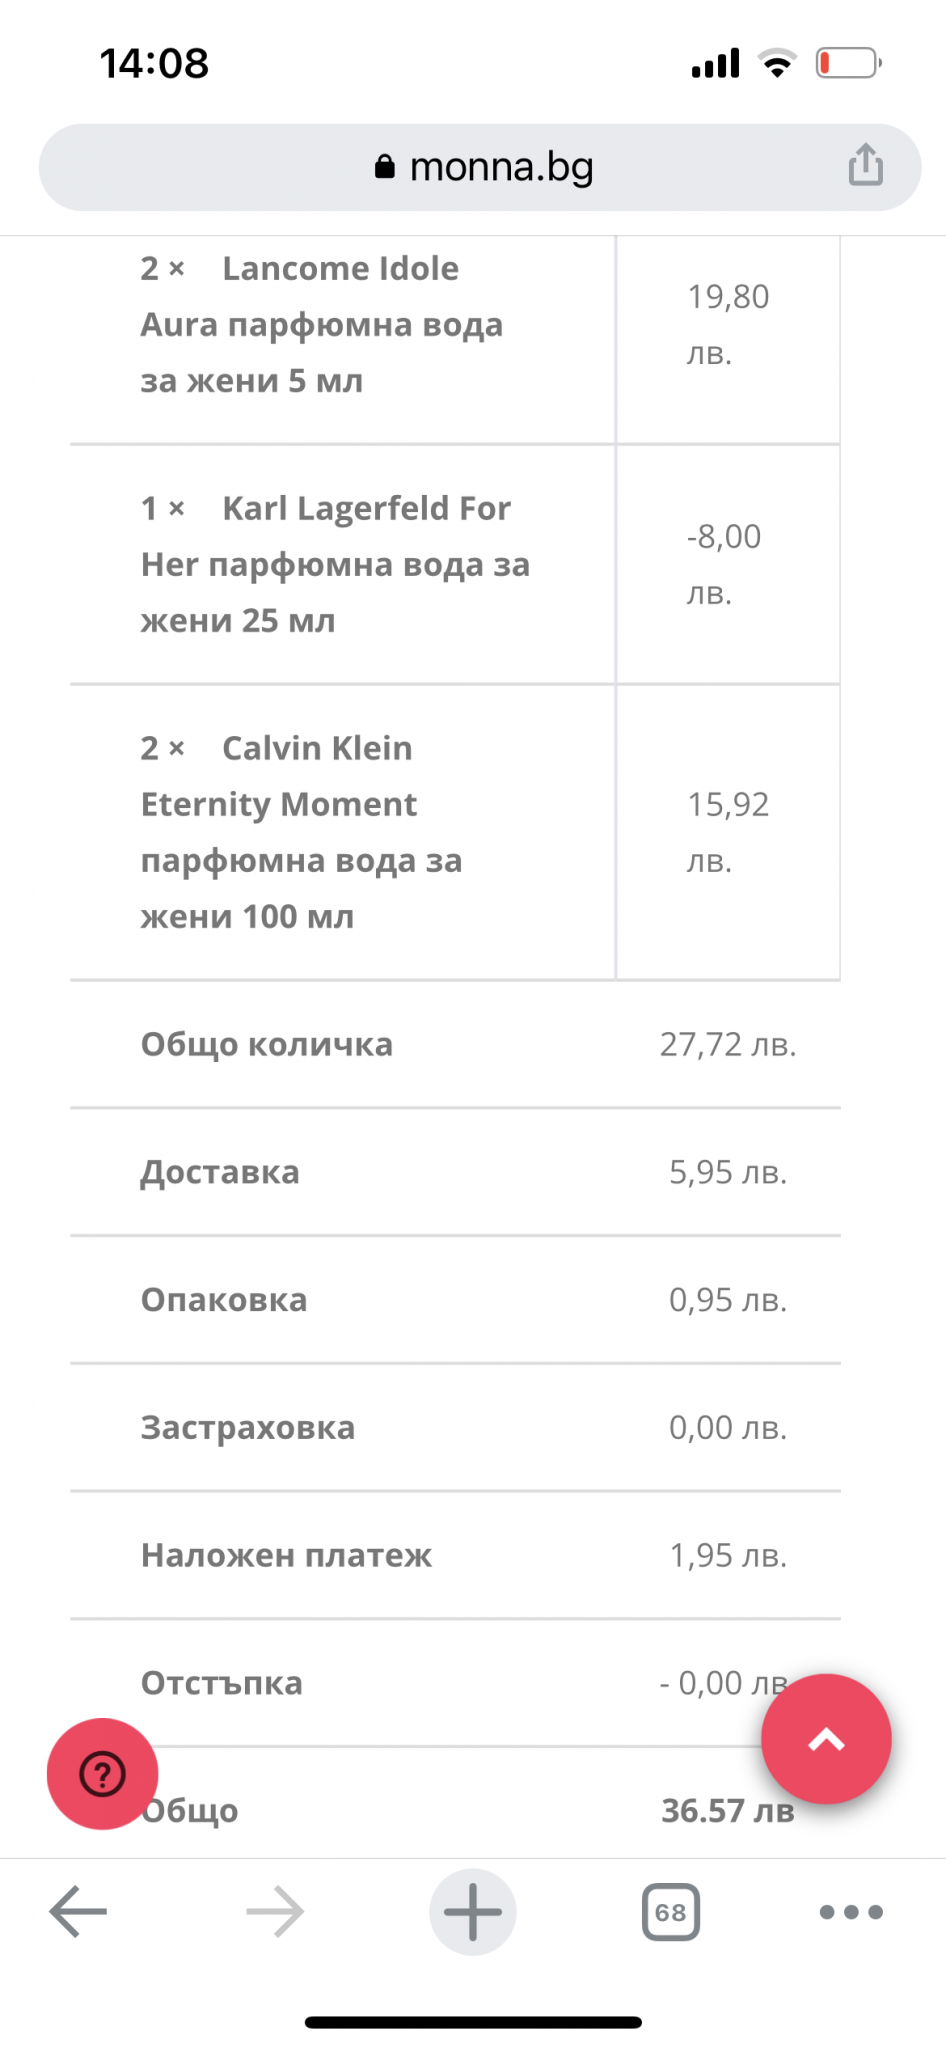Tap the padlock icon beside monna.bg

click(385, 167)
